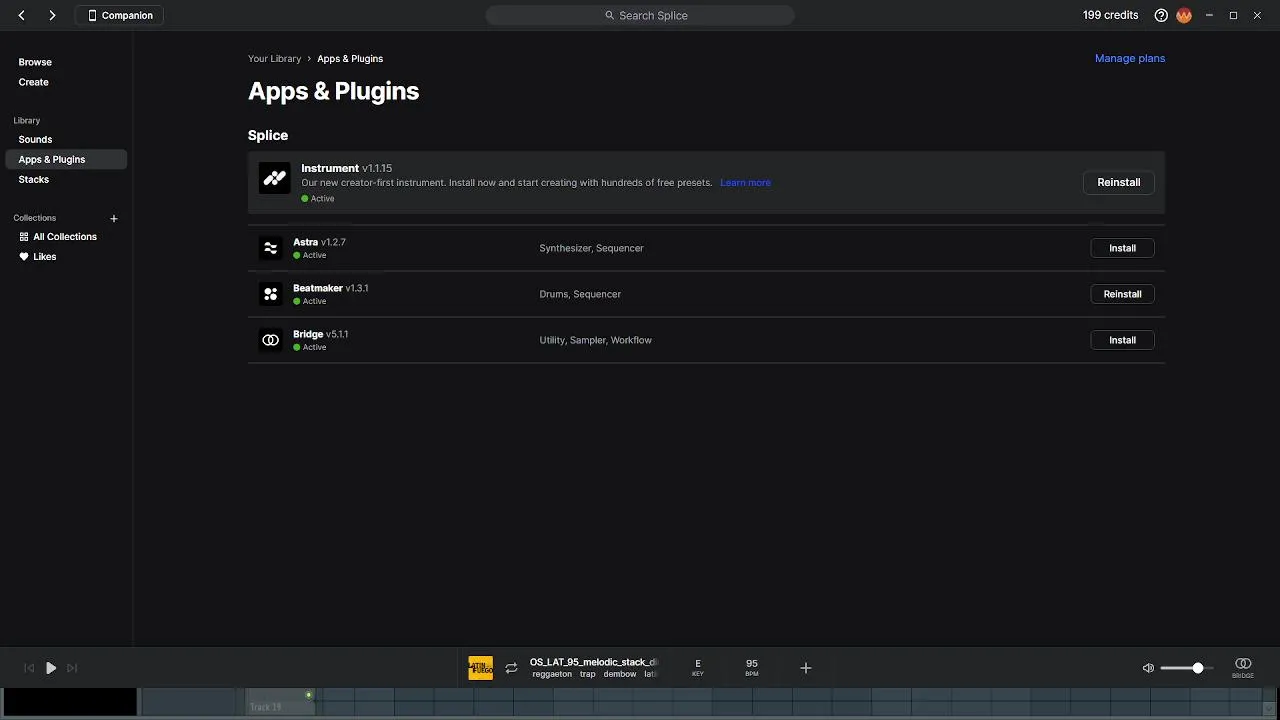Screen dimensions: 1280x720
Task: Open the help question mark icon
Action: [x=1161, y=15]
